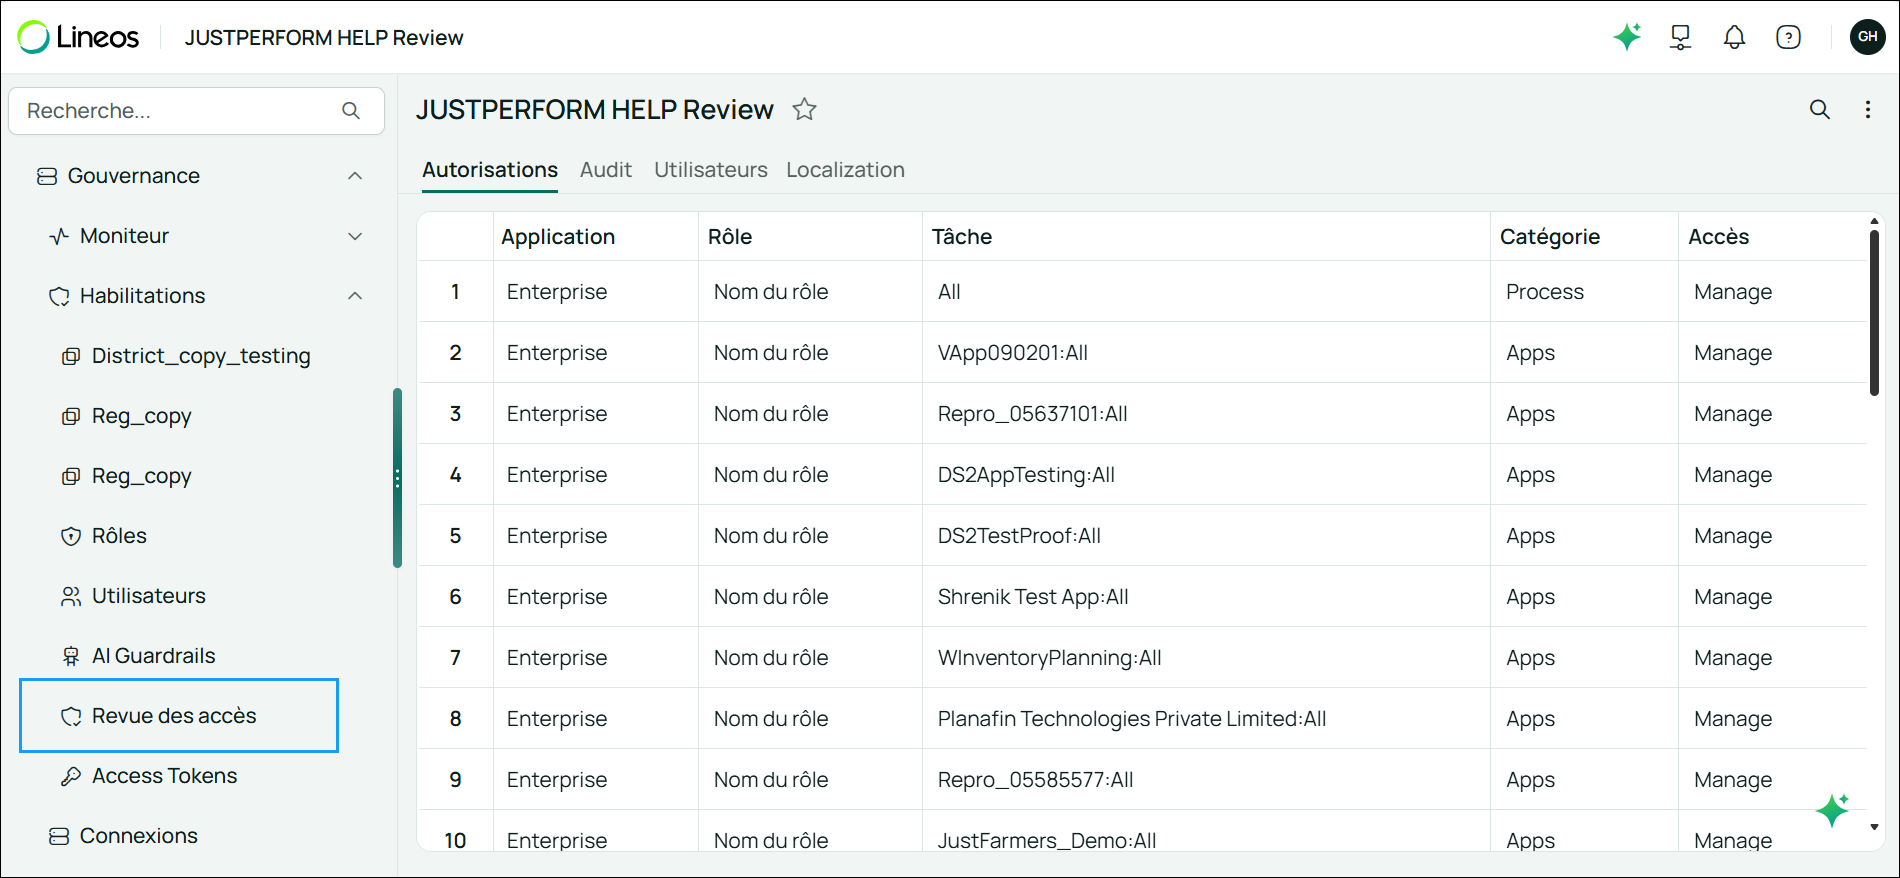This screenshot has width=1900, height=878.
Task: Open the GH user avatar menu
Action: coord(1867,37)
